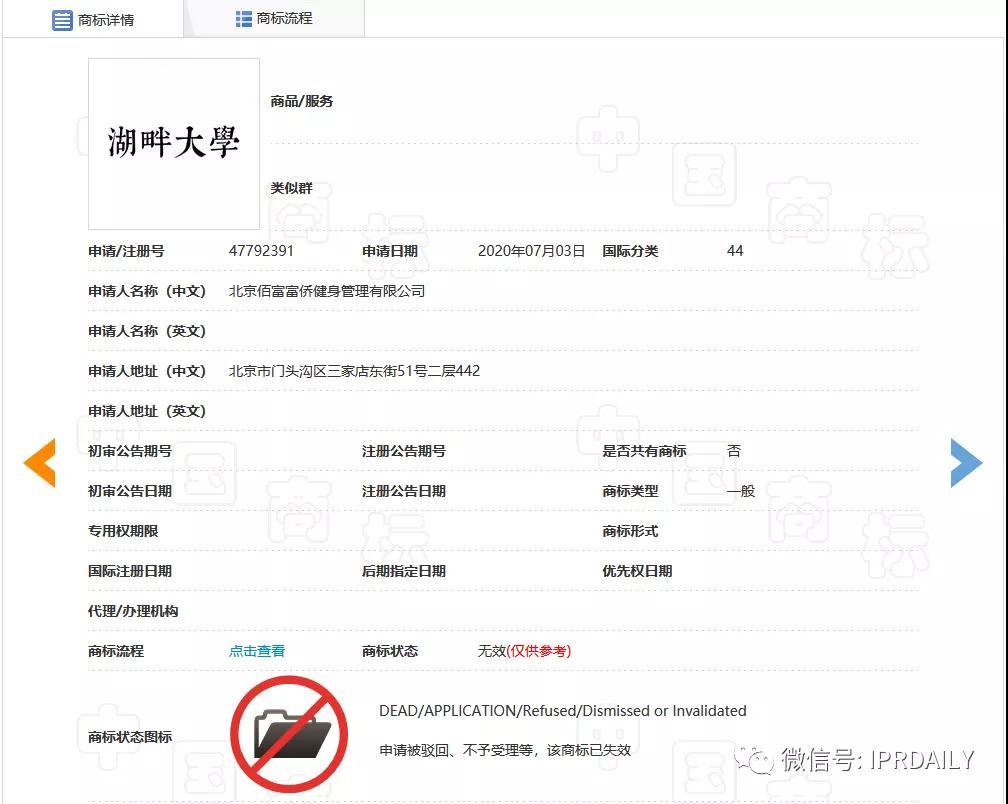The height and width of the screenshot is (804, 1008).
Task: Open the 点击查看 trademark process link
Action: click(x=256, y=651)
